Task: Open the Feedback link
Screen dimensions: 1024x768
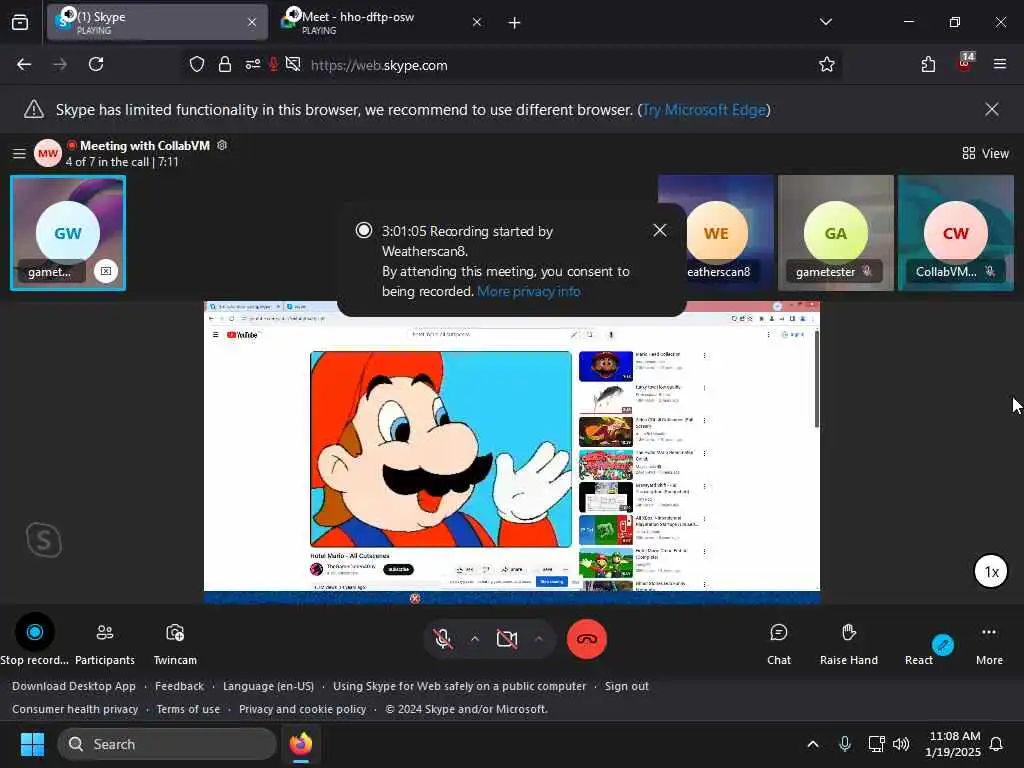Action: tap(179, 686)
